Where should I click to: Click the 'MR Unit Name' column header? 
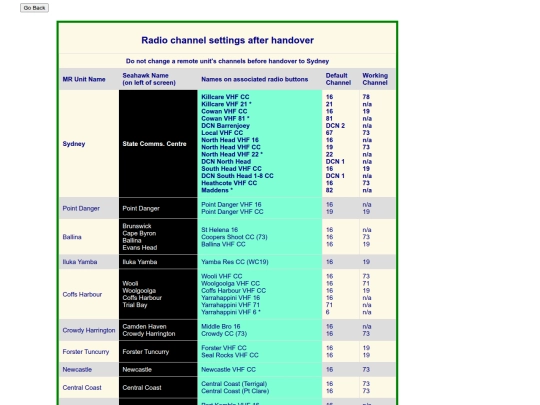coord(84,79)
